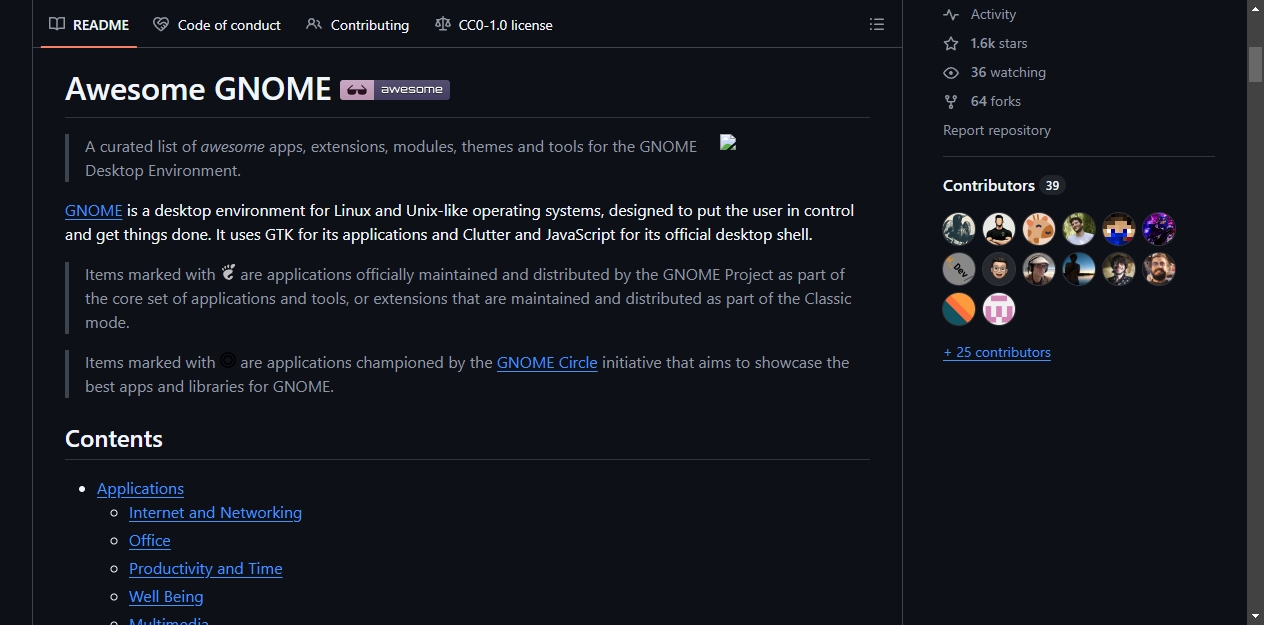Open the README tab
This screenshot has height=625, width=1264.
coord(89,24)
